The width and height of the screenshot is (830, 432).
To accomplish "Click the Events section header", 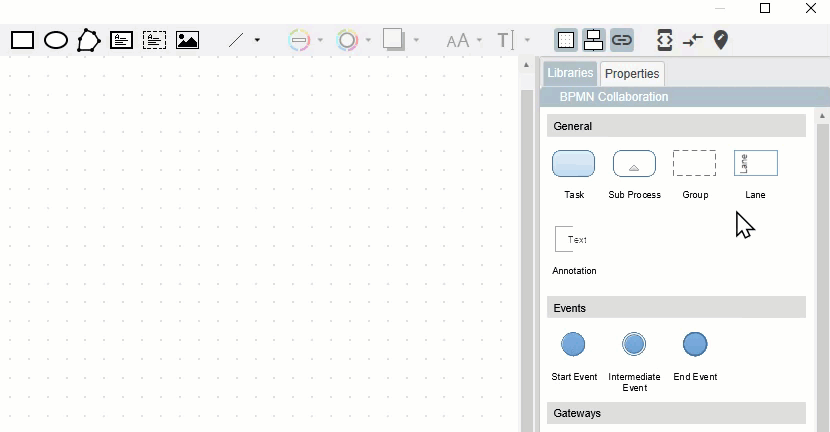I will click(x=676, y=308).
